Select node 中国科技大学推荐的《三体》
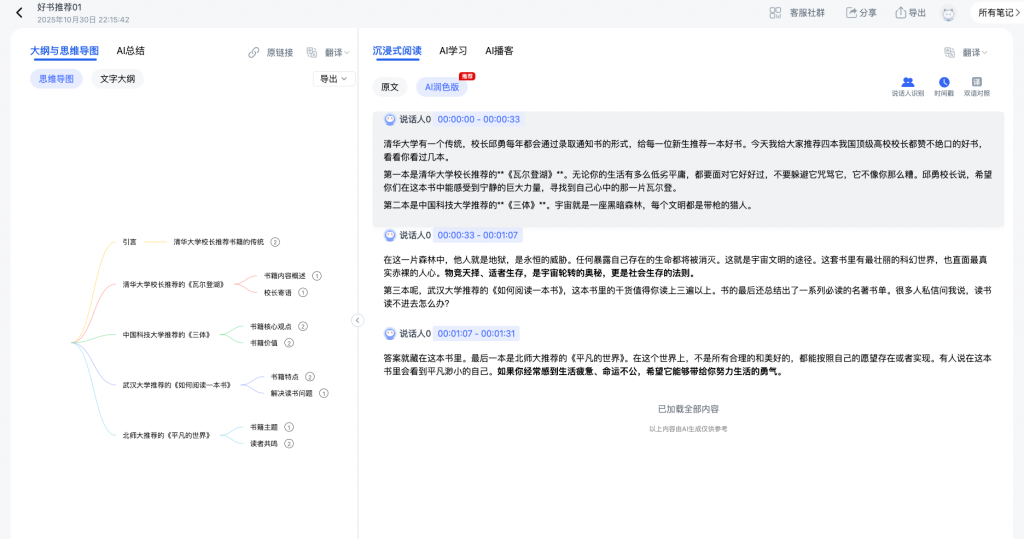This screenshot has width=1024, height=539. pyautogui.click(x=167, y=335)
